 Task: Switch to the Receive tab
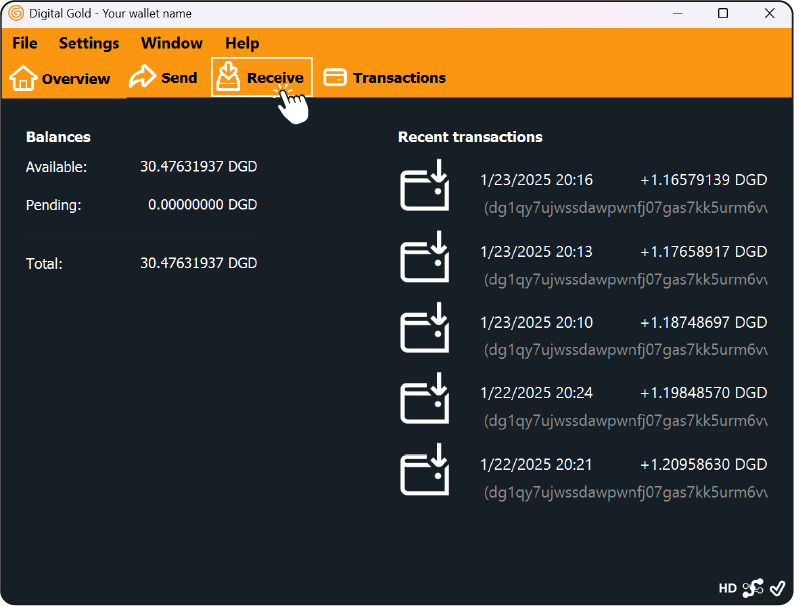[x=262, y=78]
